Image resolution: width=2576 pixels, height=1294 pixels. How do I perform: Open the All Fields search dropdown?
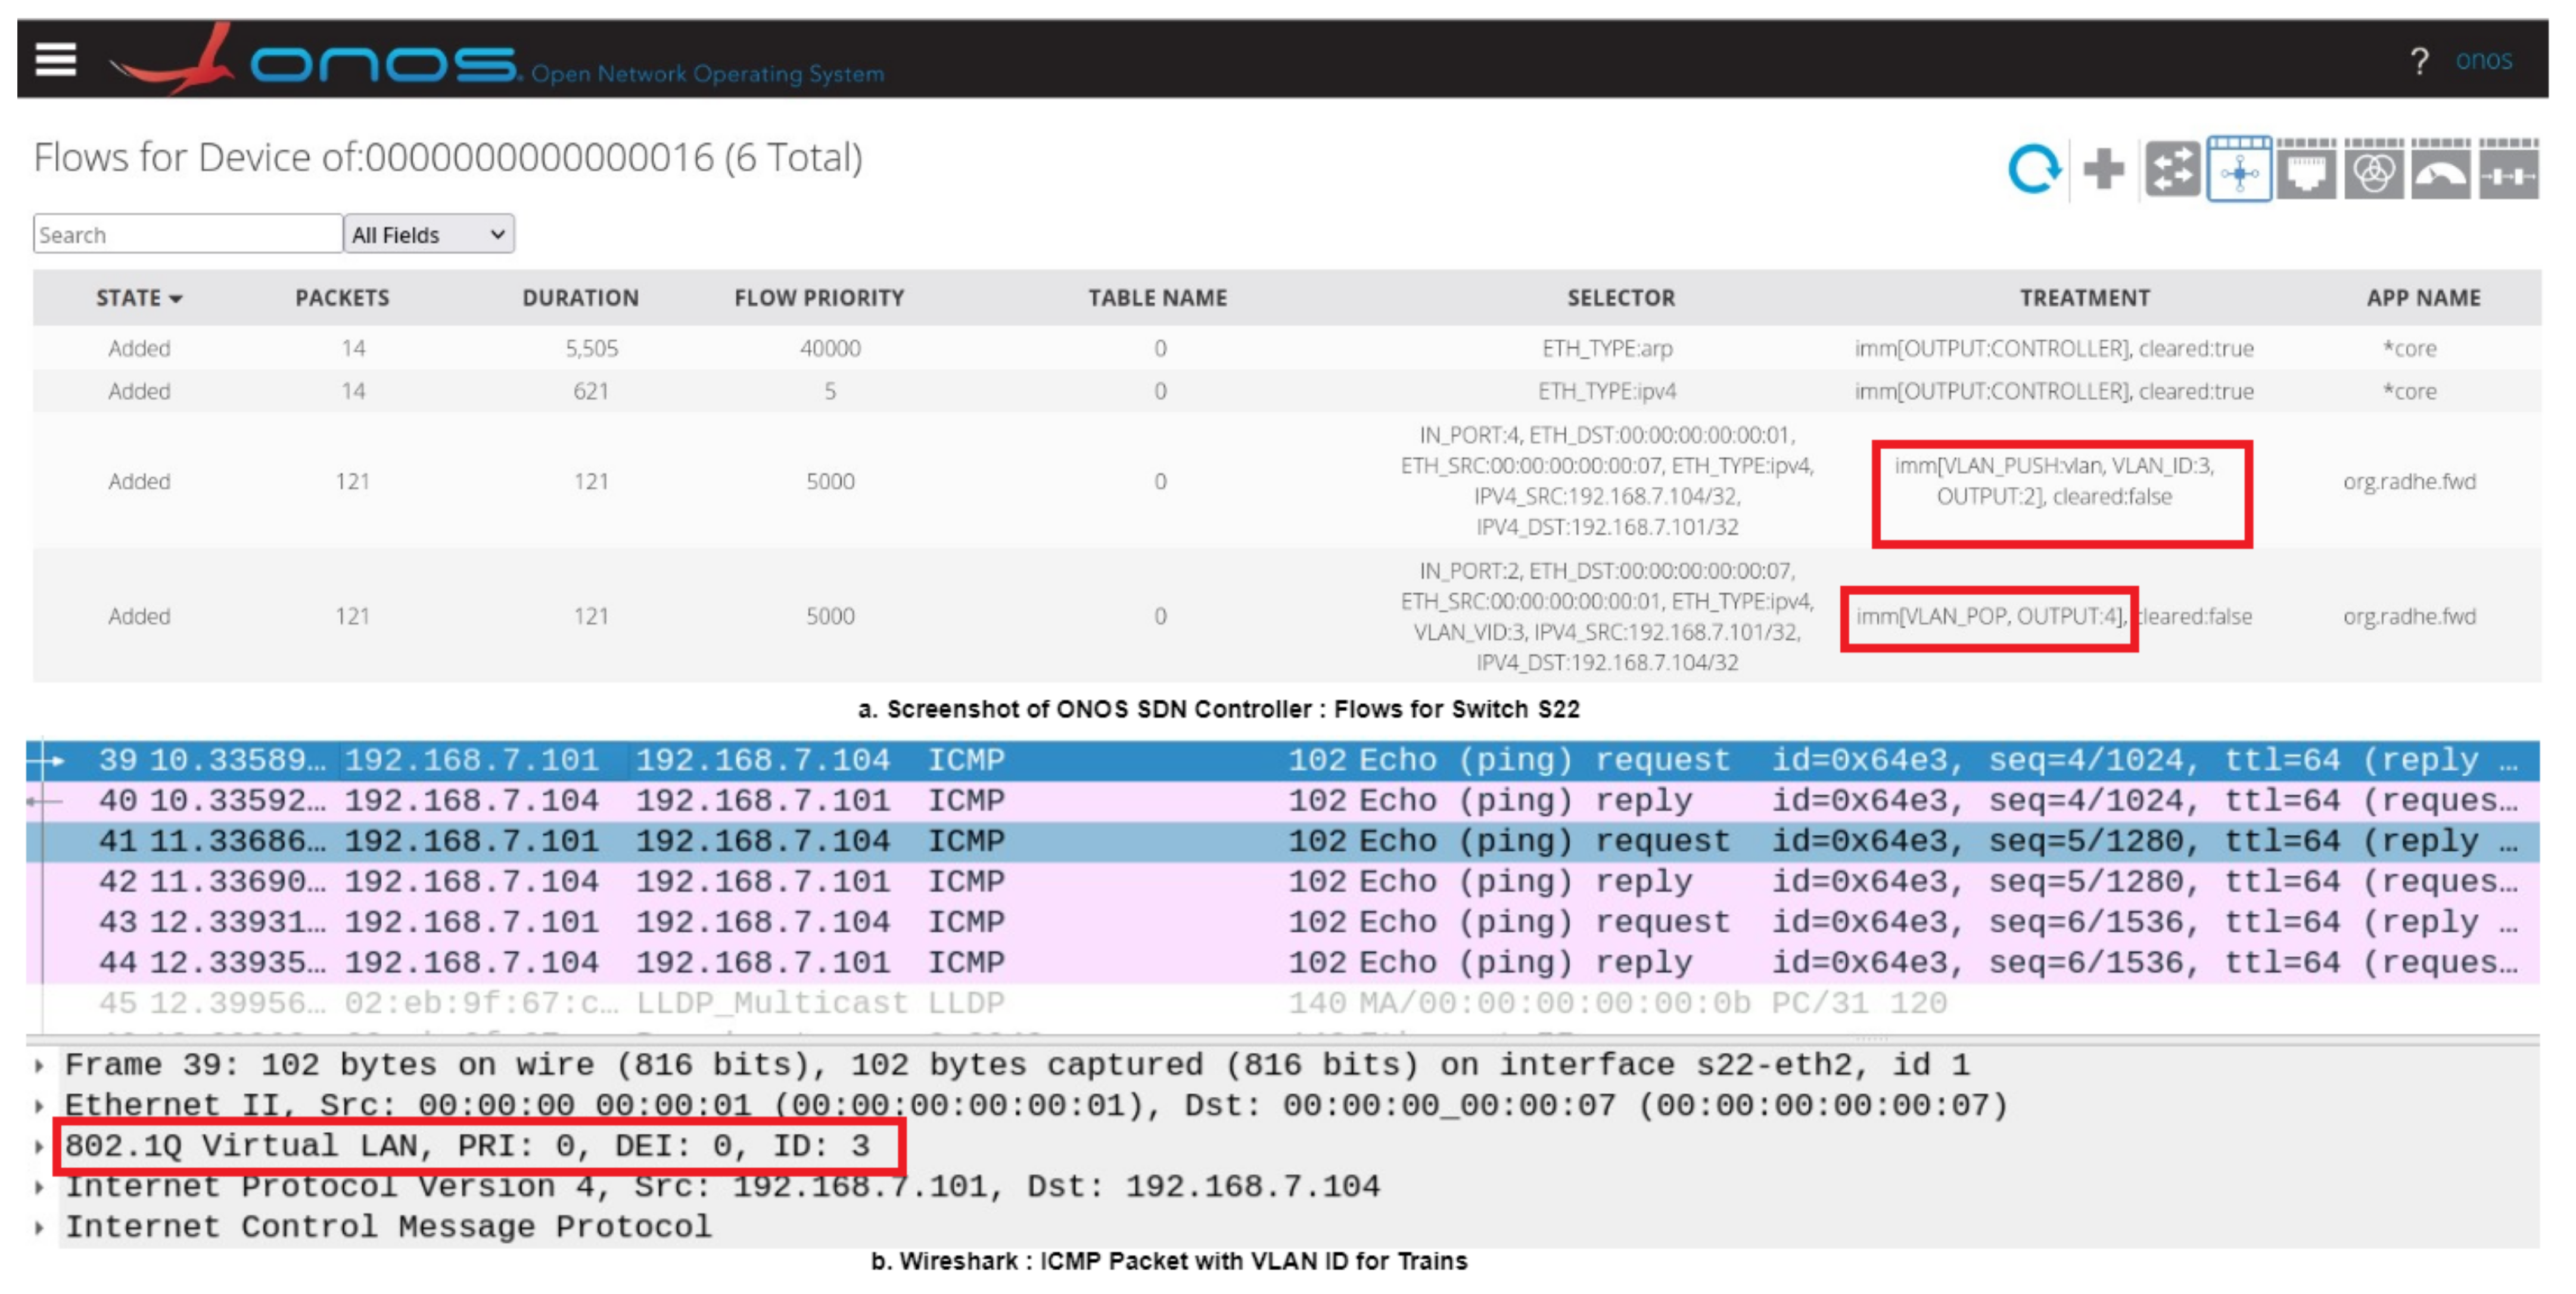(x=428, y=234)
